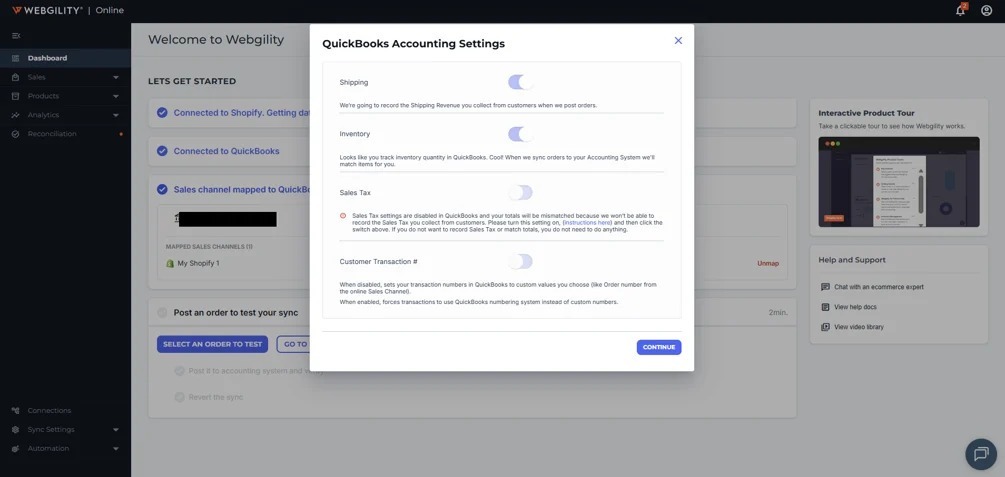This screenshot has height=477, width=1005.
Task: Expand the Sales dropdown arrow
Action: point(116,78)
